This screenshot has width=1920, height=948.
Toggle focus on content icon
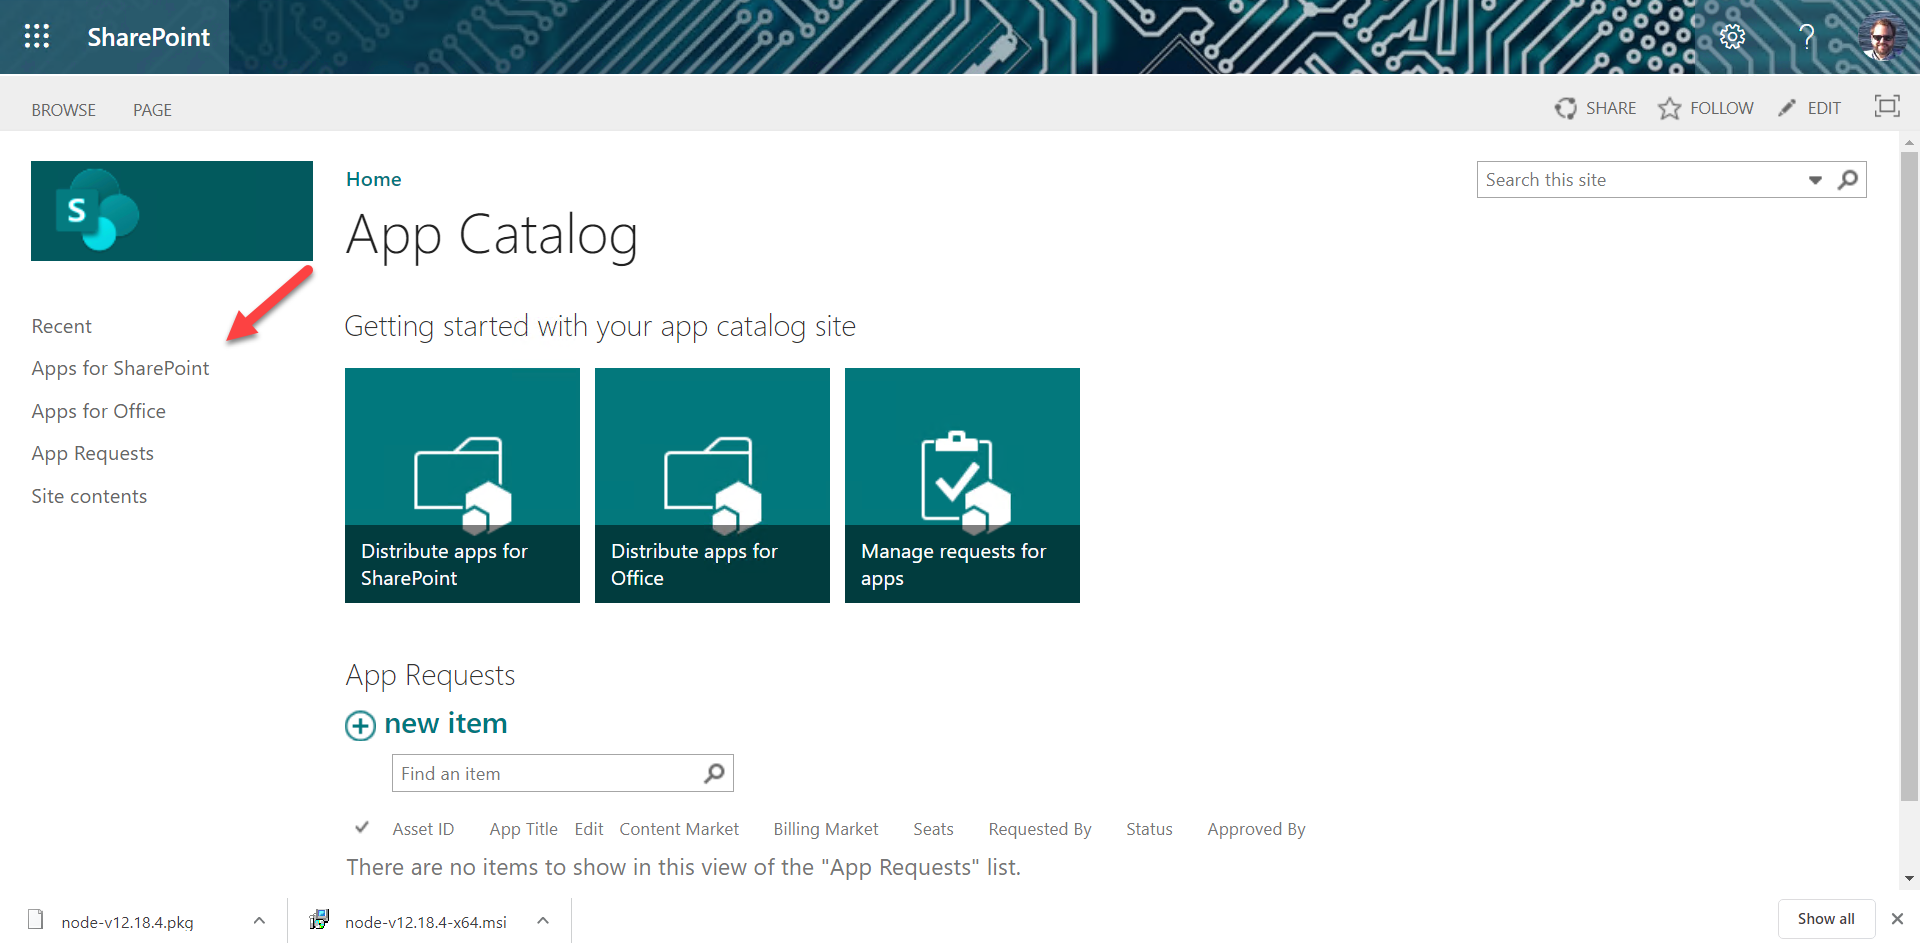1887,106
